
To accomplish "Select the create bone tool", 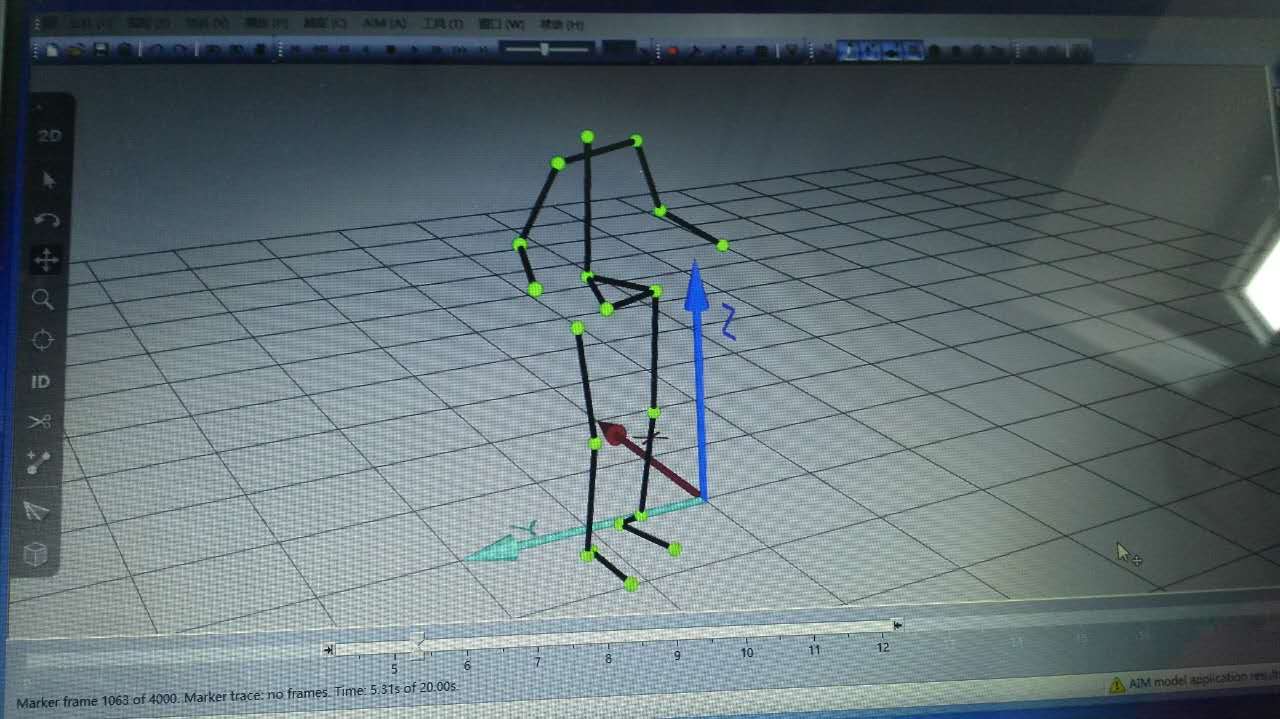I will (38, 463).
